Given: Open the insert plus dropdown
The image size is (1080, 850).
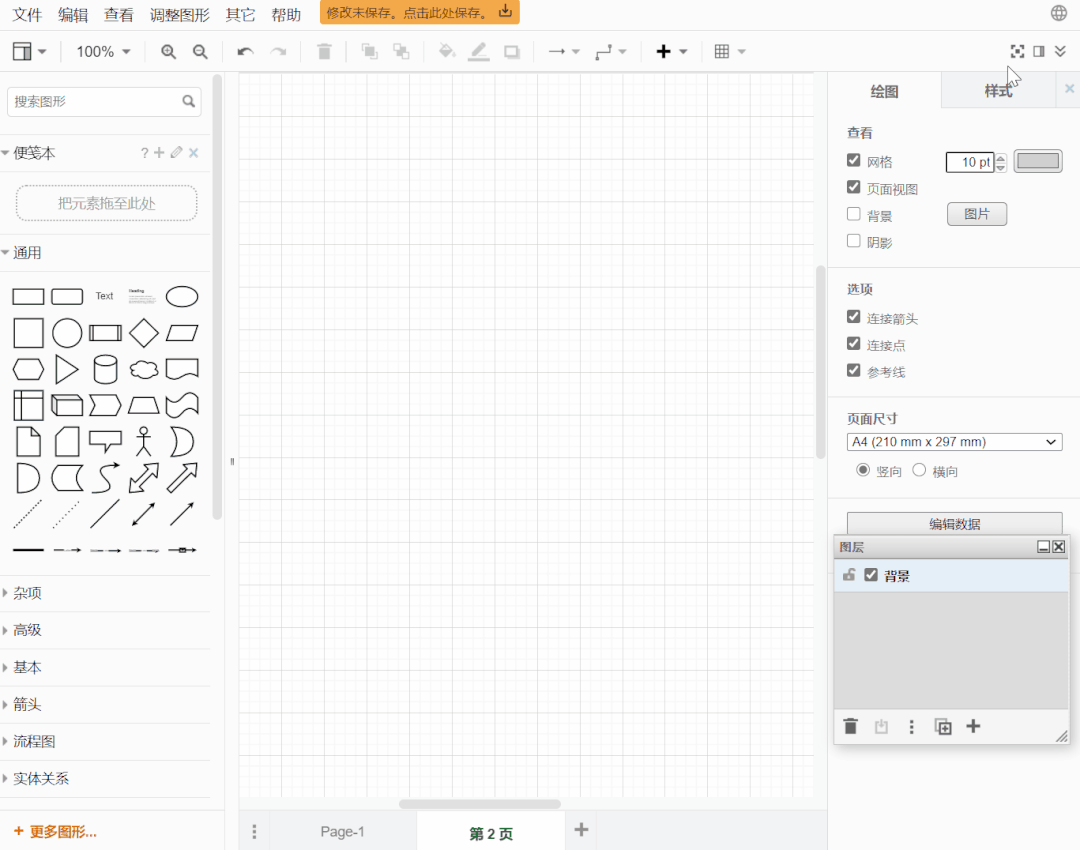Looking at the screenshot, I should click(x=672, y=52).
